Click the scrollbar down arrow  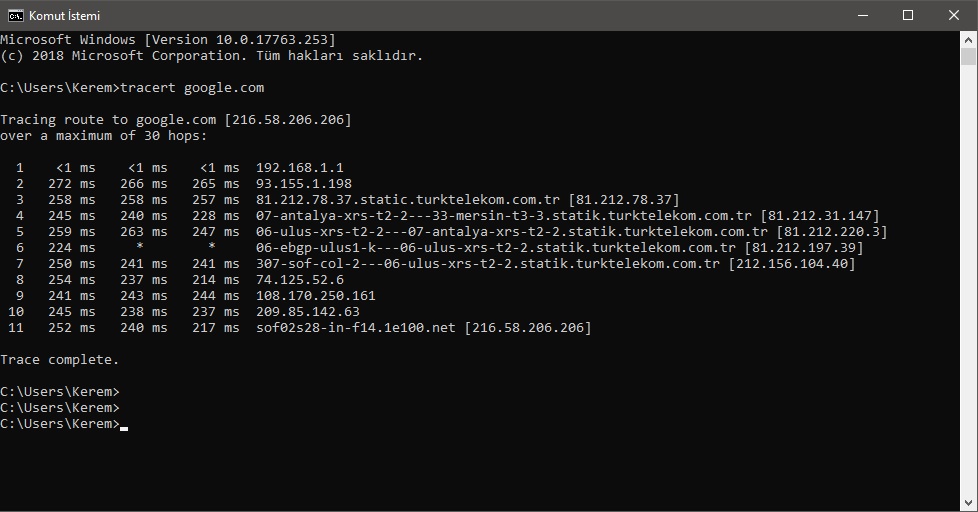tap(968, 503)
